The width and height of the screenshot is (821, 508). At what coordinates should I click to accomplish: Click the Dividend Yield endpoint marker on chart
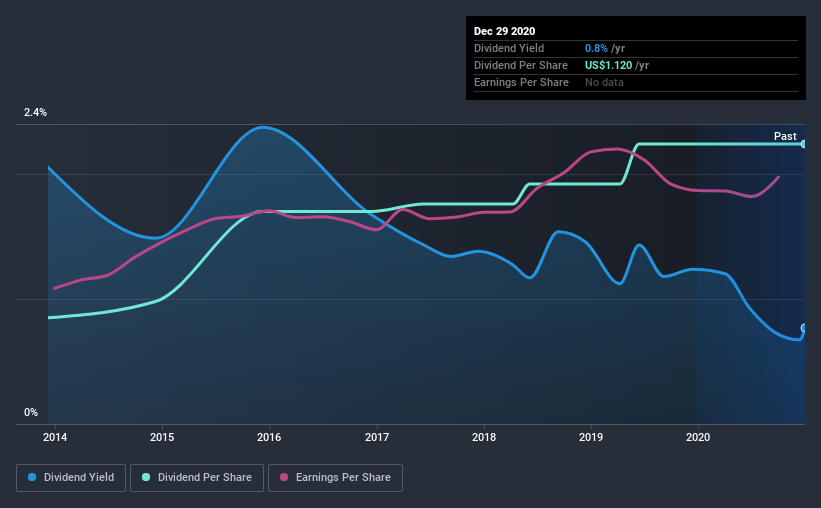pyautogui.click(x=804, y=328)
